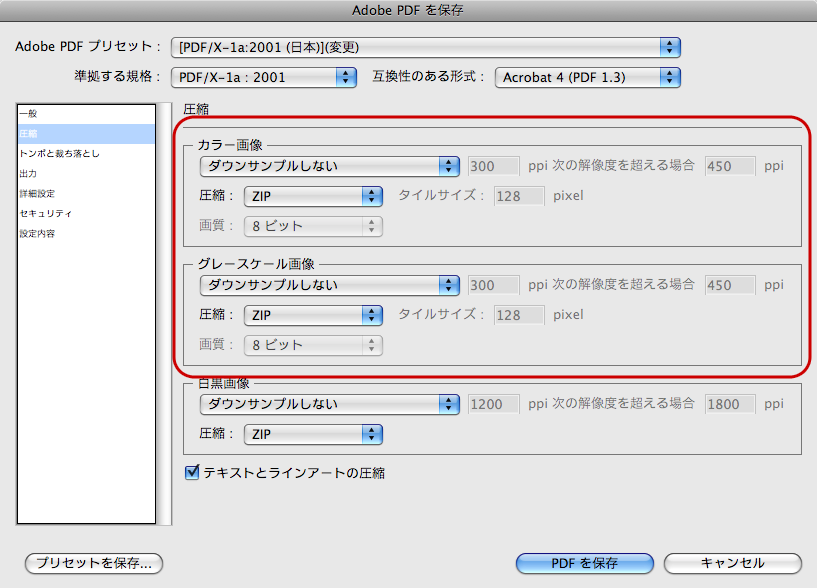Click the category list scrollbar

point(165,314)
